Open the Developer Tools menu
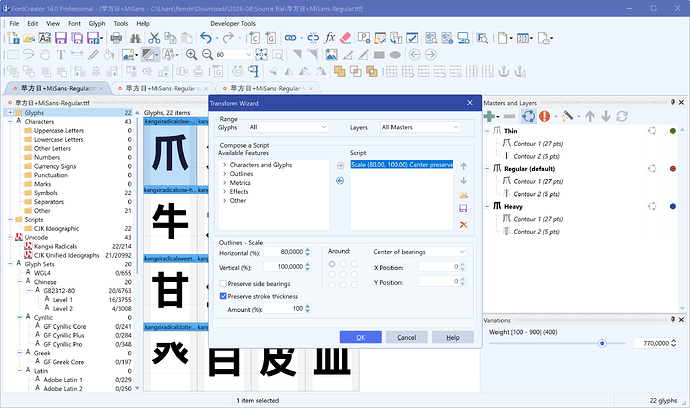The width and height of the screenshot is (690, 408). point(233,24)
